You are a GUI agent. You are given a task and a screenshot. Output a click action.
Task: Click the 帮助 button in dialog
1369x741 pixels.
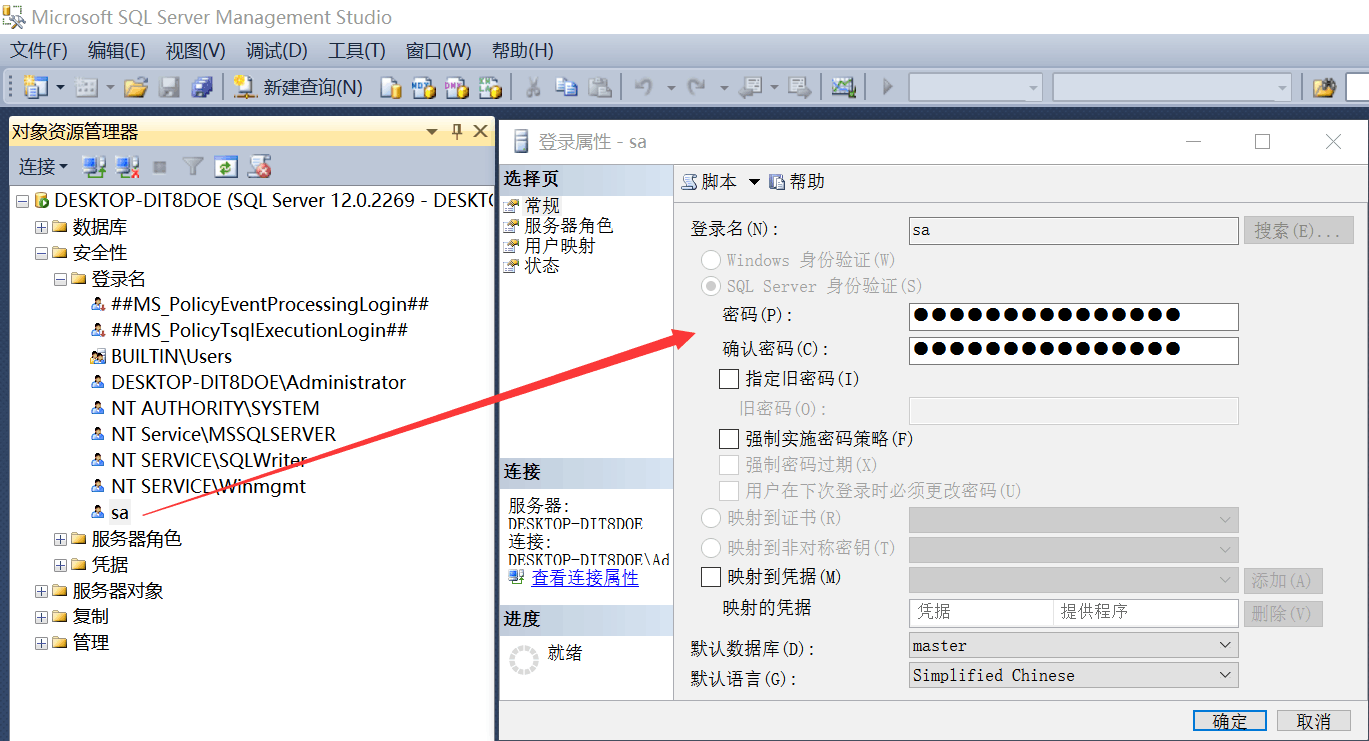click(x=797, y=182)
